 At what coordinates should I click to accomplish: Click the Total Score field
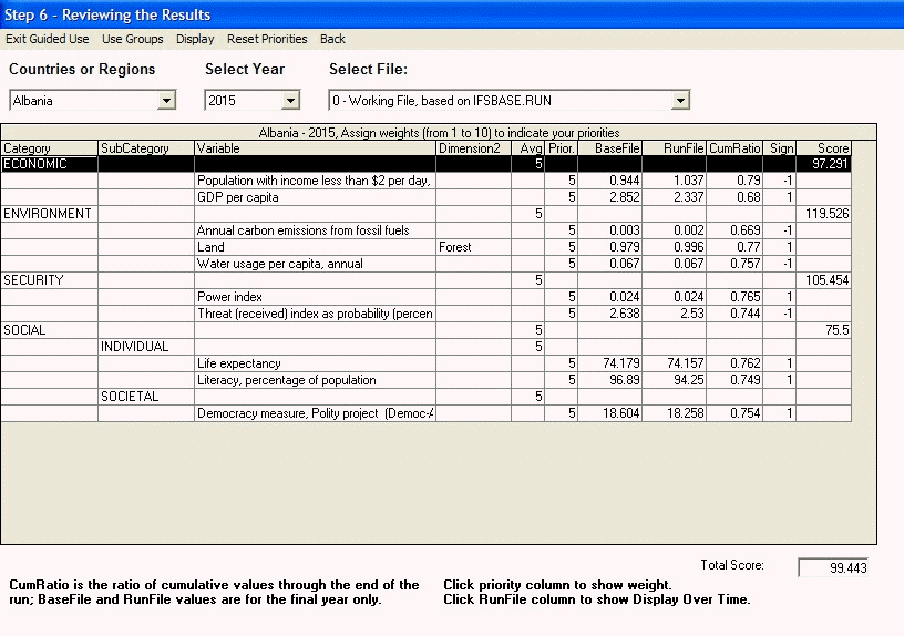[x=833, y=568]
